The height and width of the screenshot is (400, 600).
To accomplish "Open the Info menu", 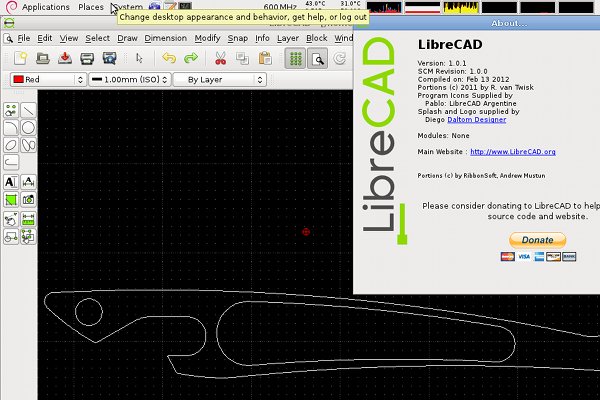I will (x=262, y=38).
